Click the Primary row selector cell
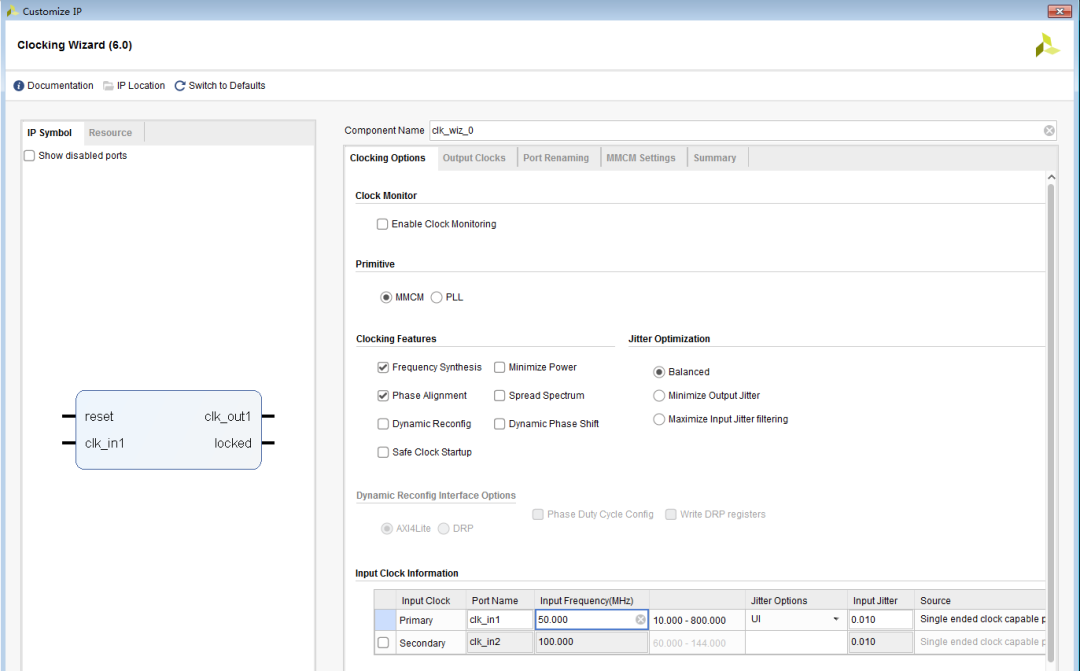Image resolution: width=1080 pixels, height=671 pixels. (x=385, y=619)
